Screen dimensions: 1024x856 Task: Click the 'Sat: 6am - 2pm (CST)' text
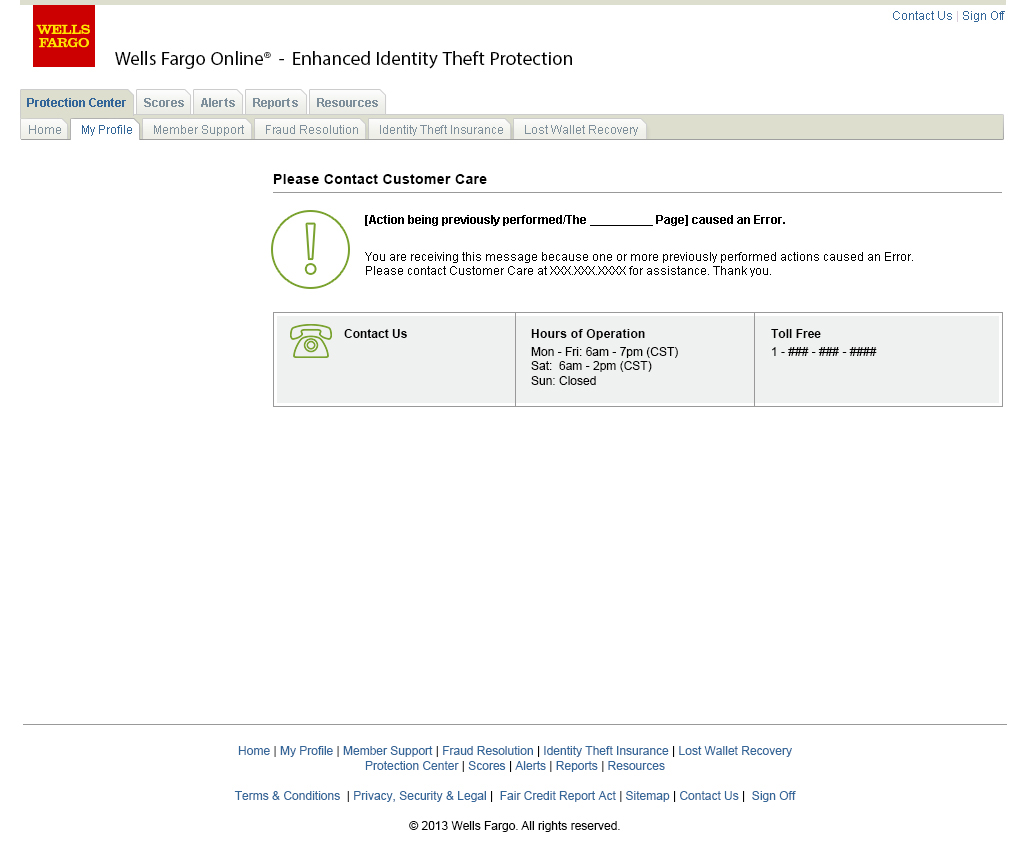(x=592, y=366)
